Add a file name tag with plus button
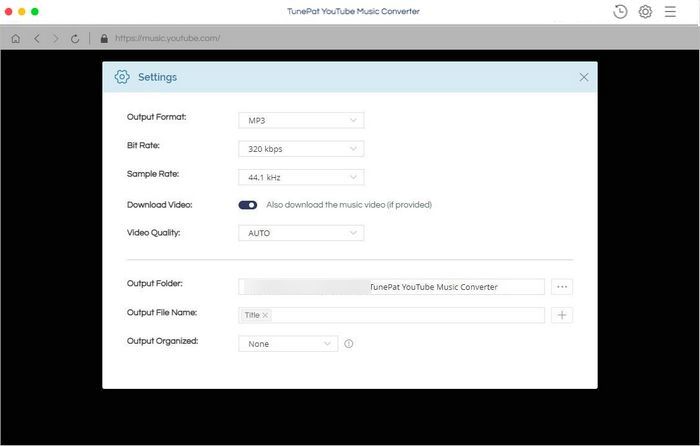The image size is (700, 446). pos(562,315)
